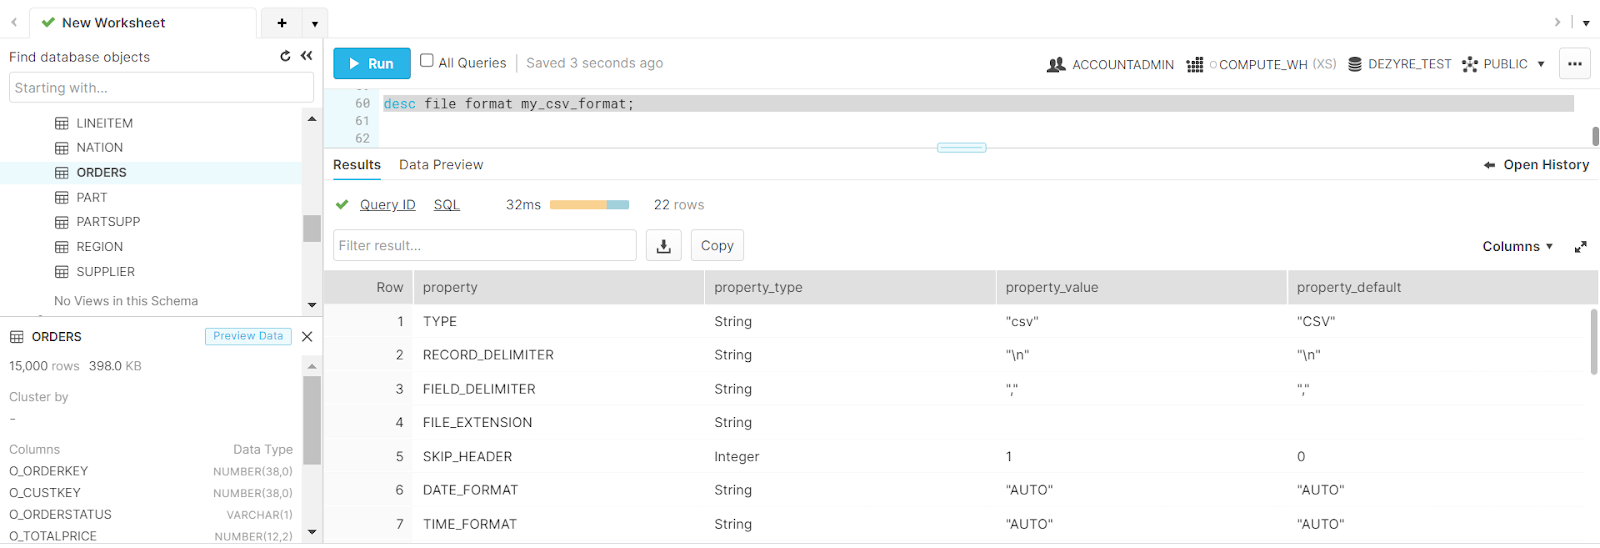This screenshot has height=548, width=1600.
Task: Select the Results tab
Action: click(x=357, y=165)
